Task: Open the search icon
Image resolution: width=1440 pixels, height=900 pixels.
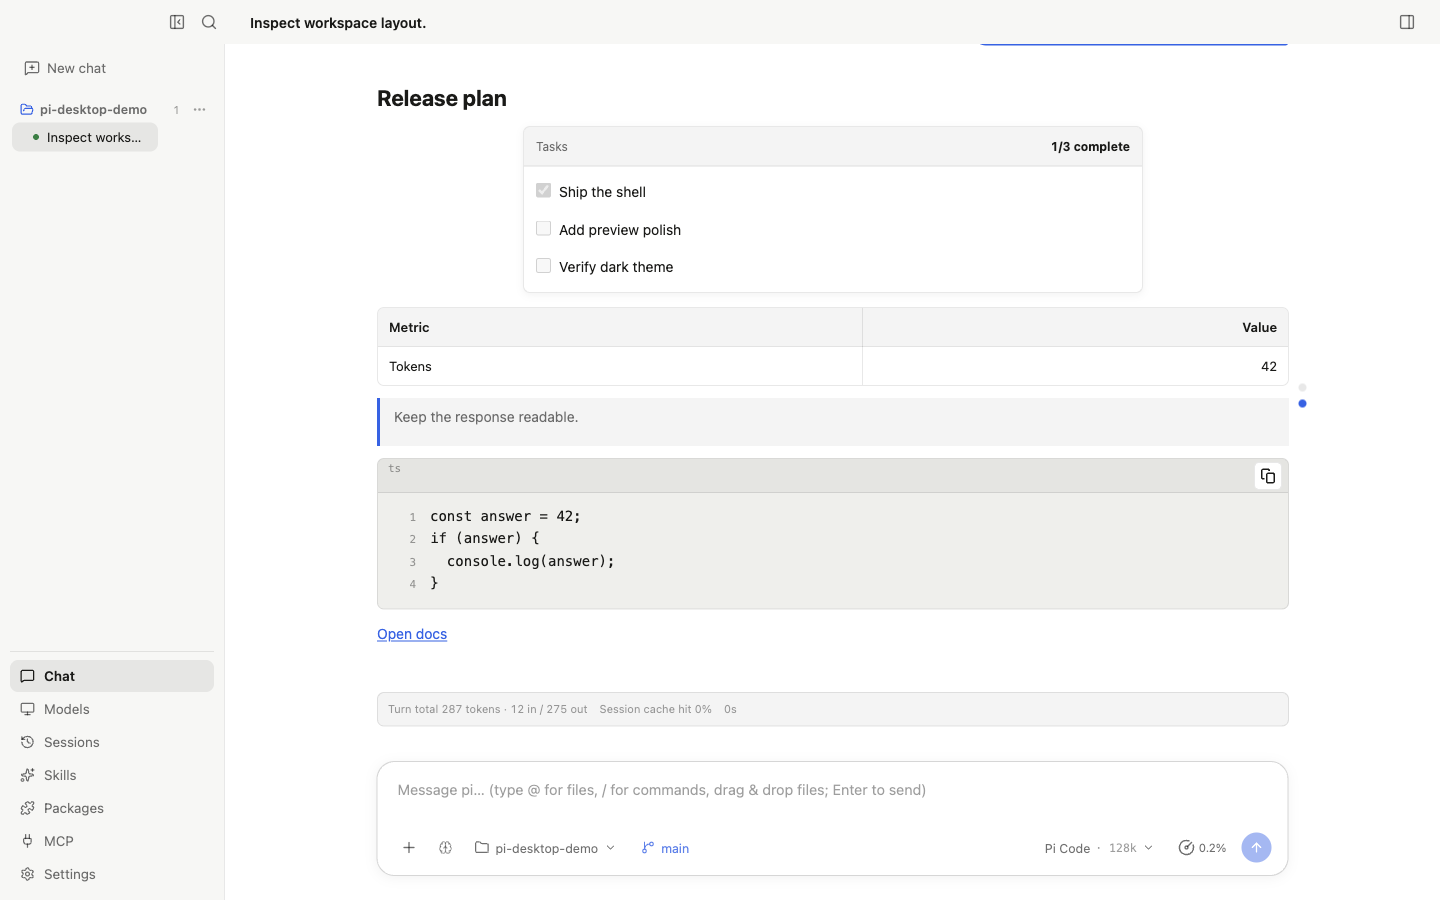Action: coord(209,22)
